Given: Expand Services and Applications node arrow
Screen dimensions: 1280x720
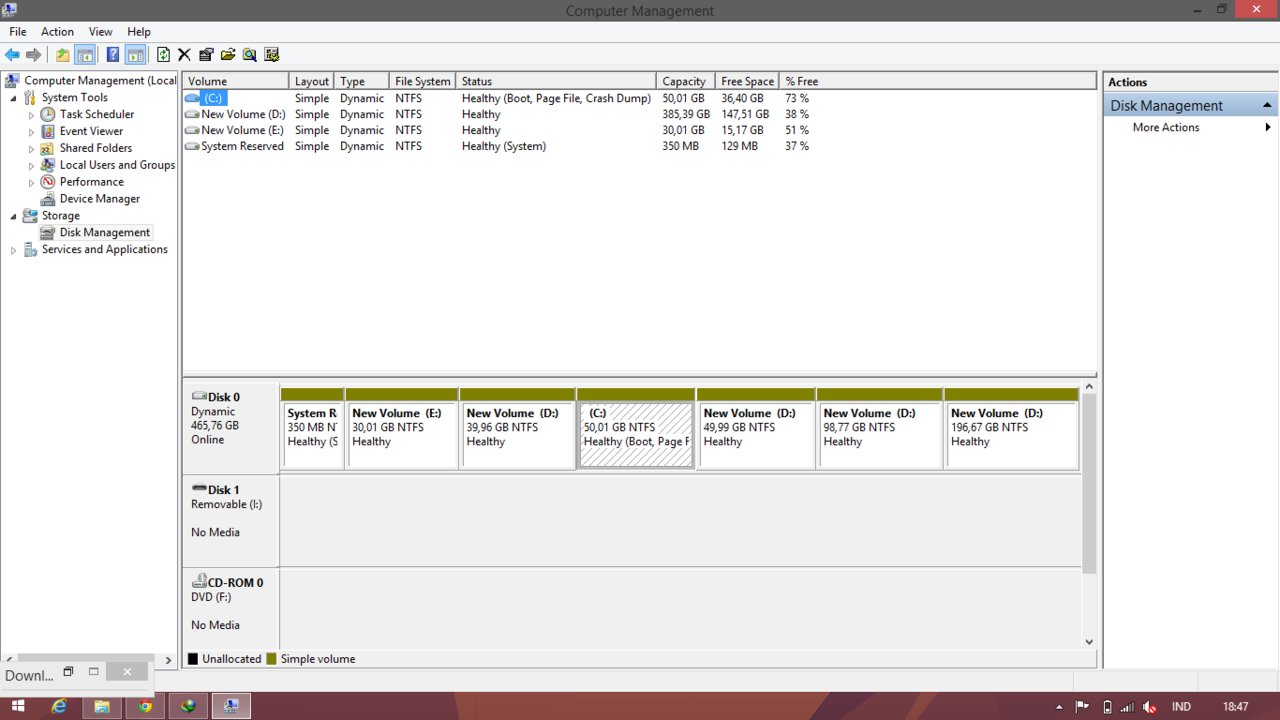Looking at the screenshot, I should 14,250.
